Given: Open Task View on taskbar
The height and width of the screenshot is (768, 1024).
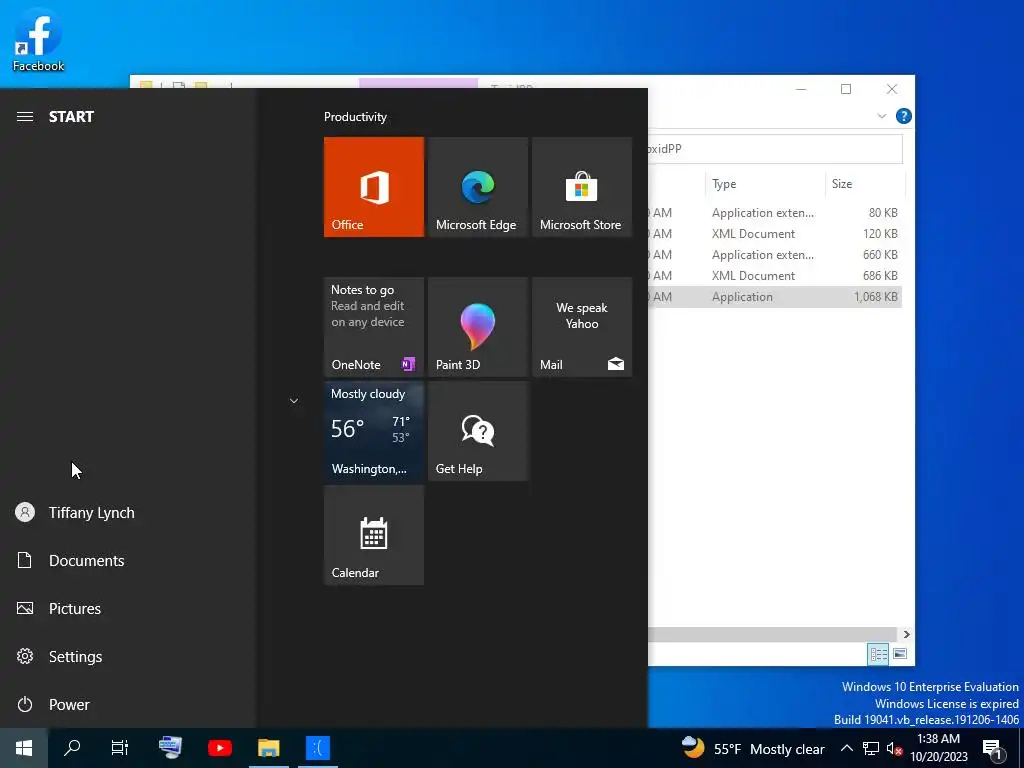Looking at the screenshot, I should [120, 748].
